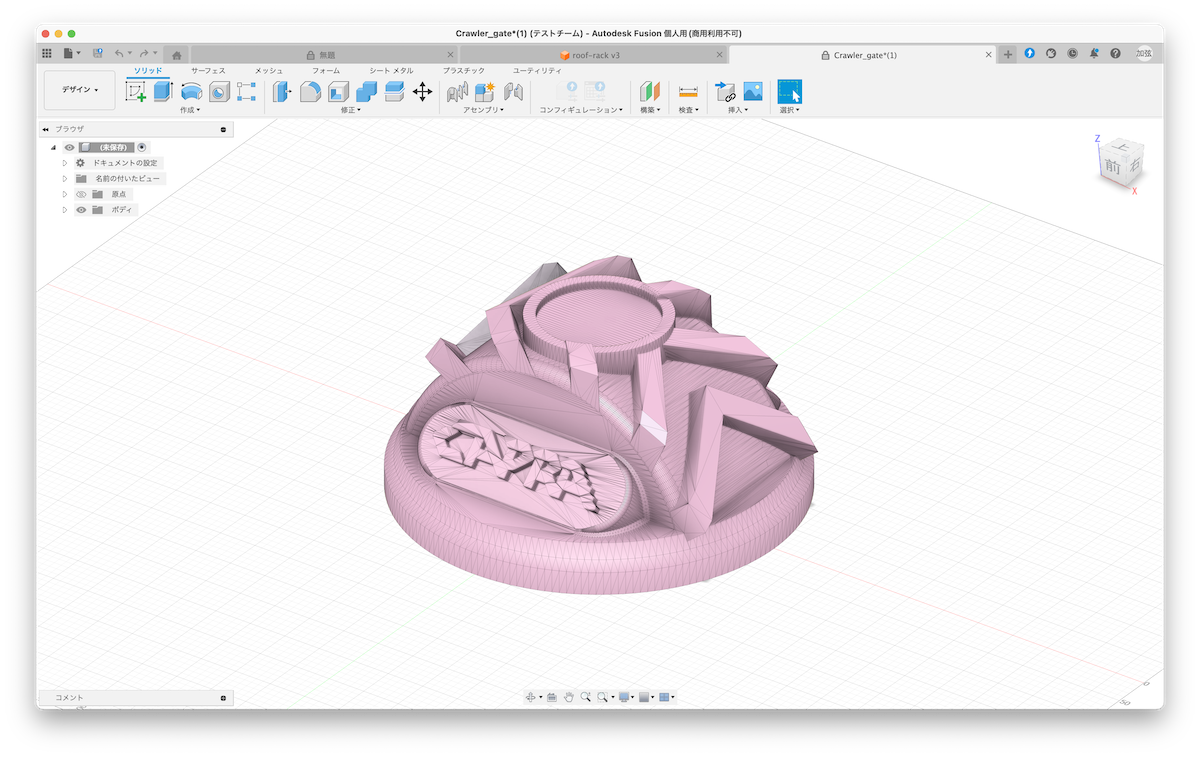Viewport: 1200px width, 757px height.
Task: Open the 構築 dropdown menu
Action: (650, 110)
